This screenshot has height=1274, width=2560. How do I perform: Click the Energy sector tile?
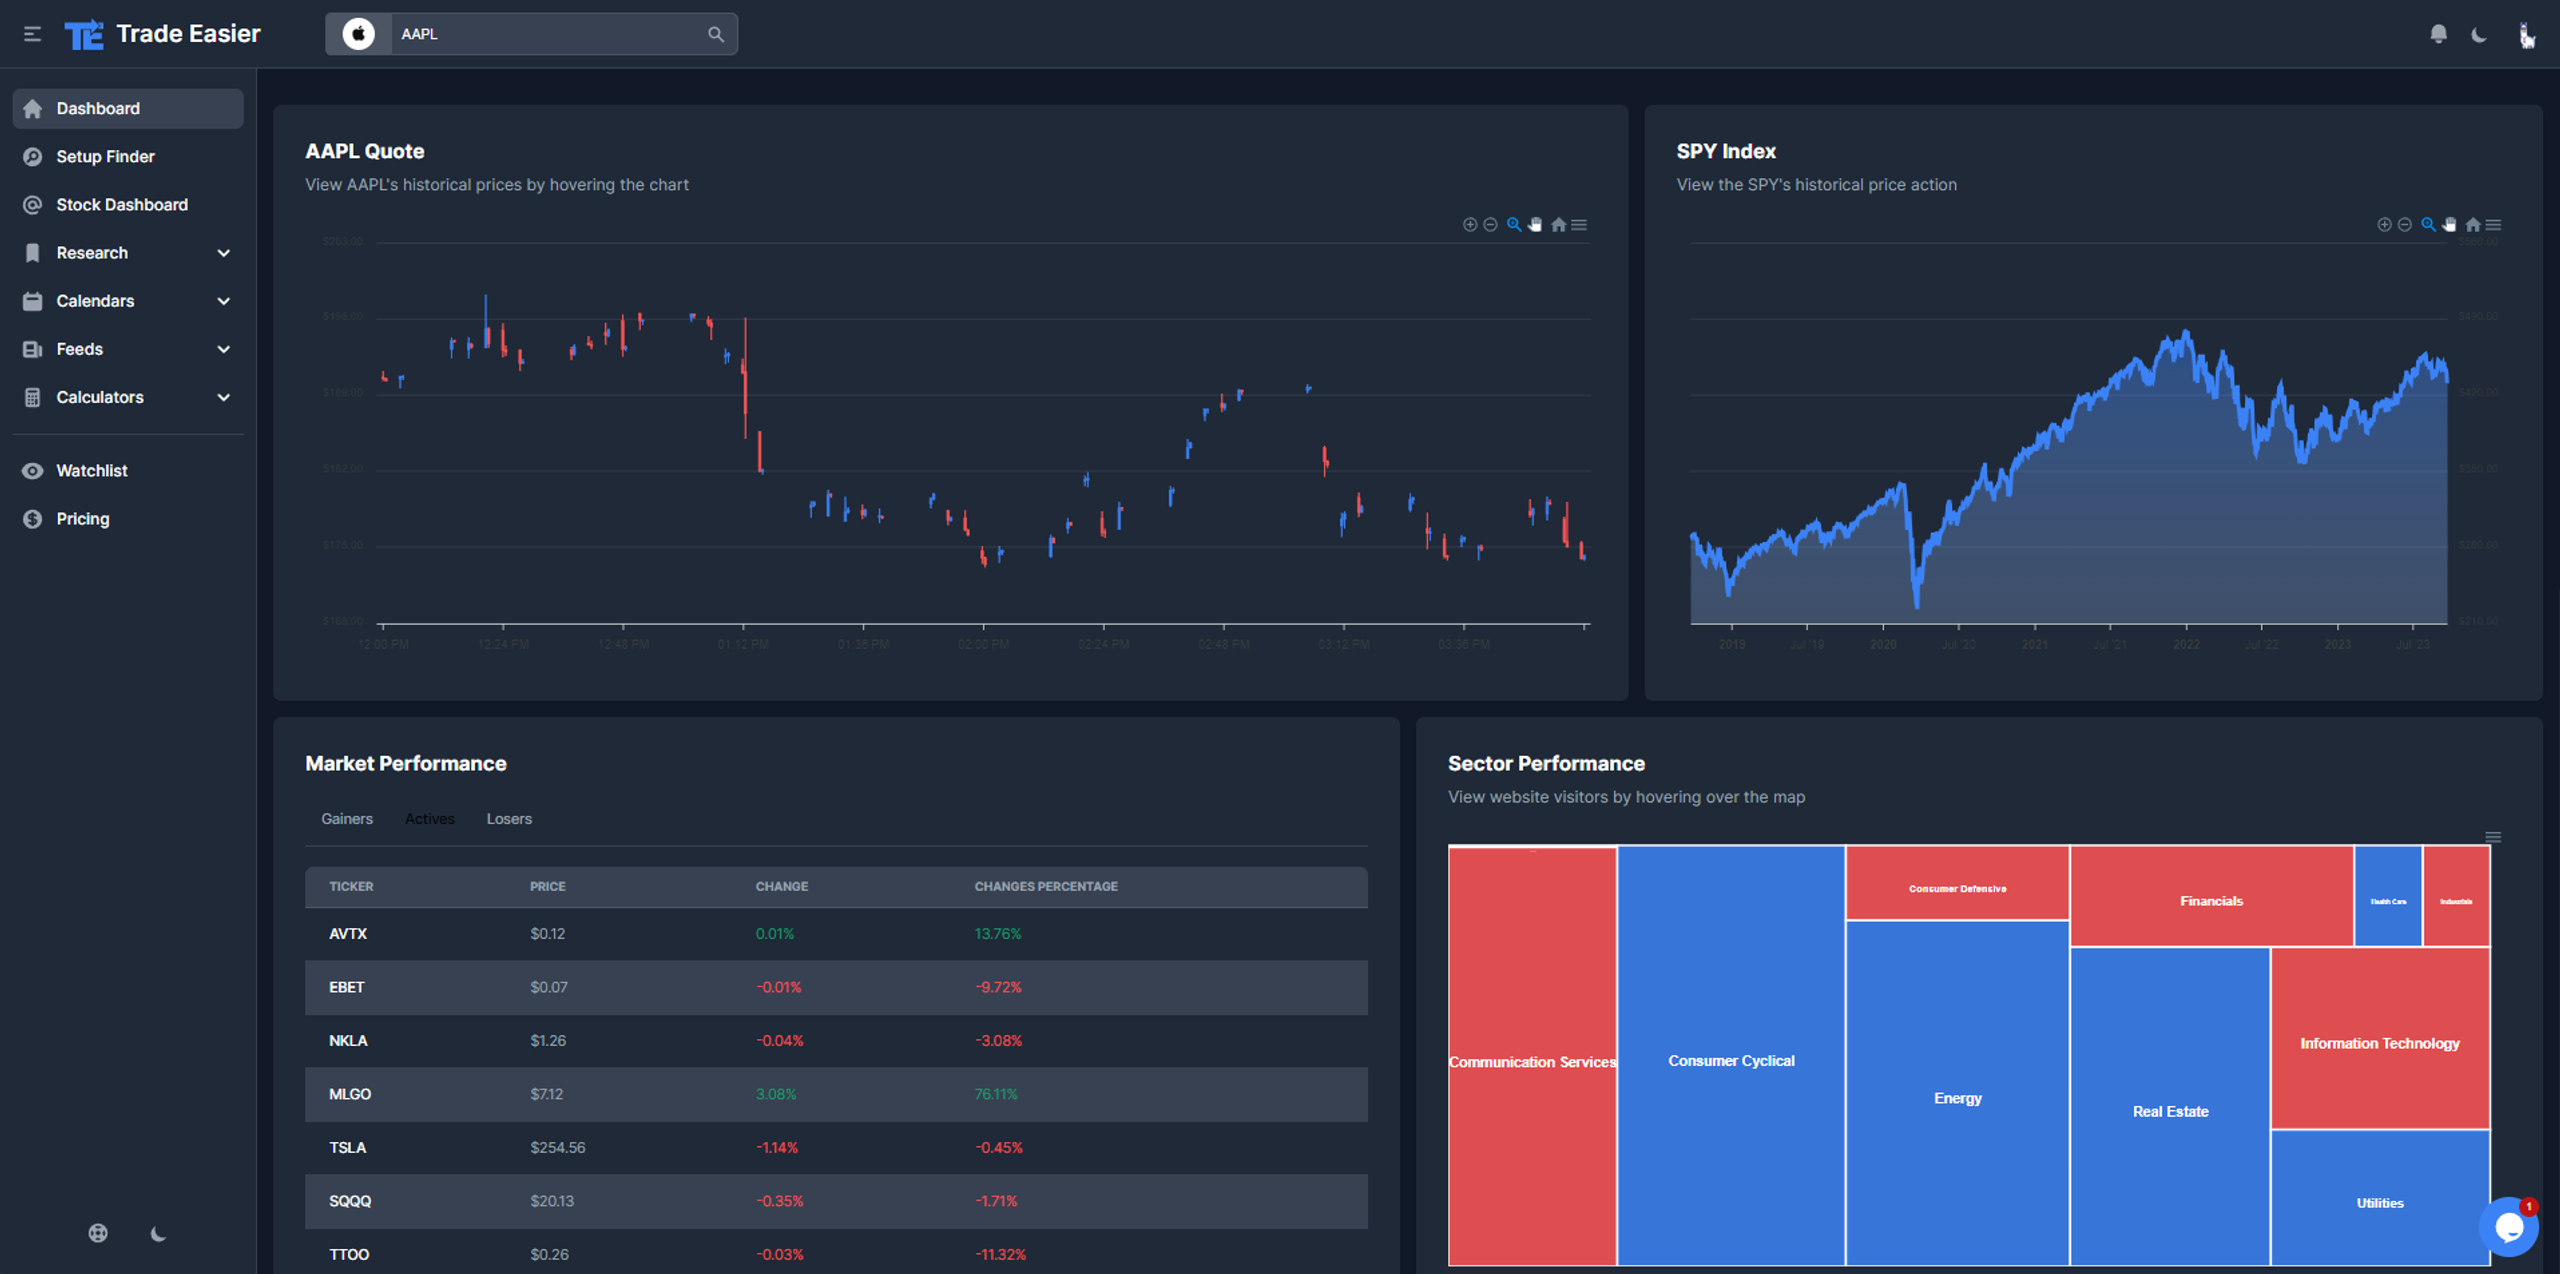click(1957, 1093)
